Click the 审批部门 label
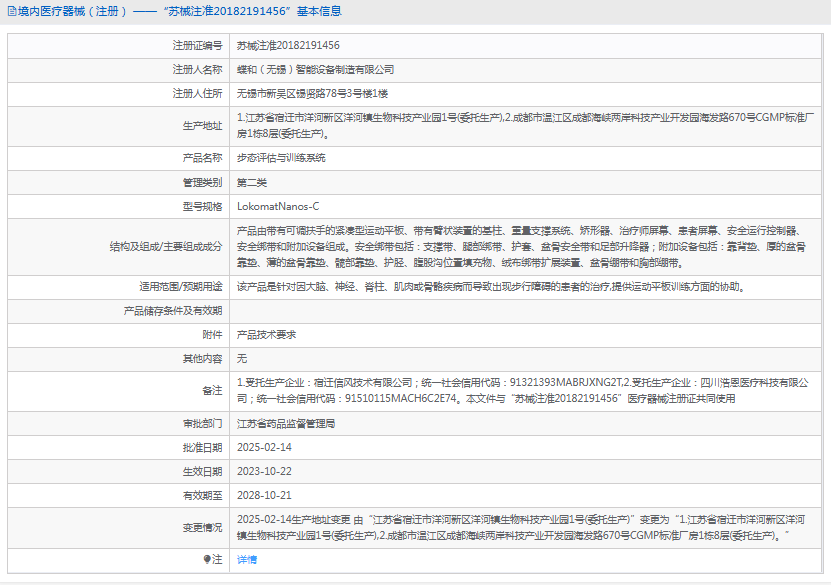The width and height of the screenshot is (831, 585). point(202,424)
